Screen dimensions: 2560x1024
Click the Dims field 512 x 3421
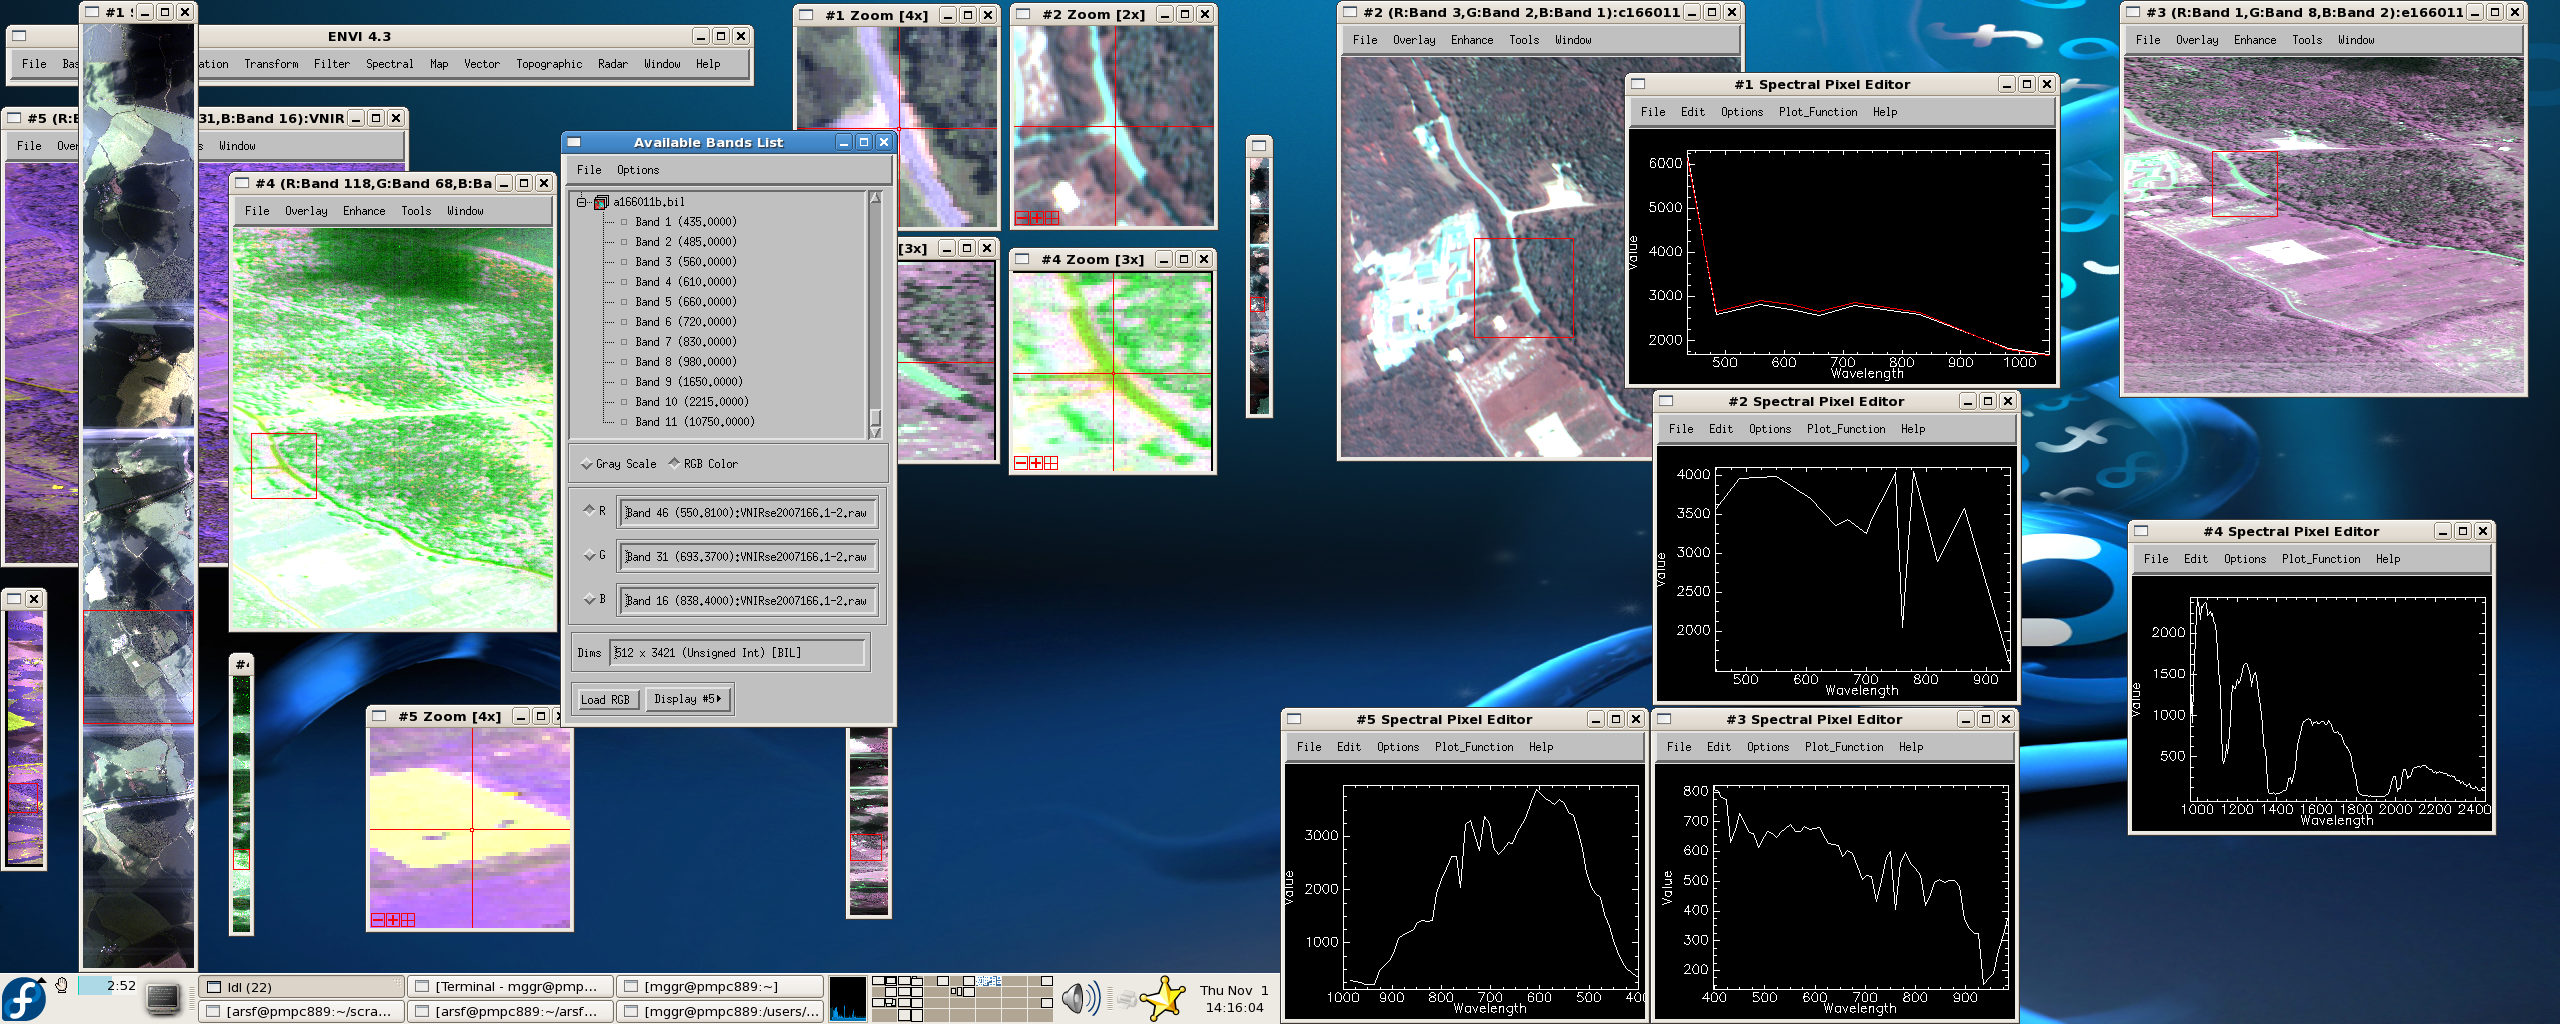[x=738, y=653]
